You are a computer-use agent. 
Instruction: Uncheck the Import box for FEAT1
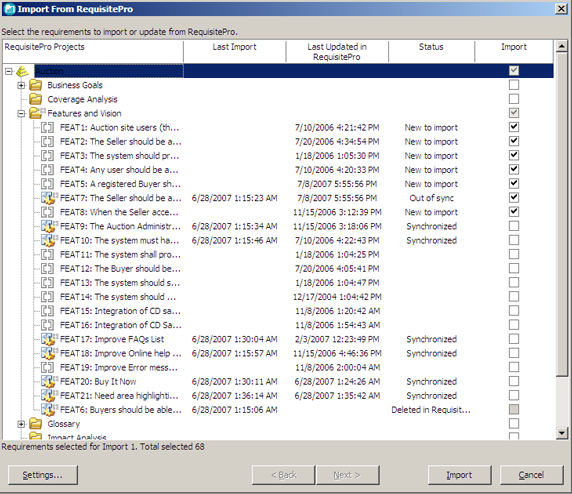(x=514, y=127)
